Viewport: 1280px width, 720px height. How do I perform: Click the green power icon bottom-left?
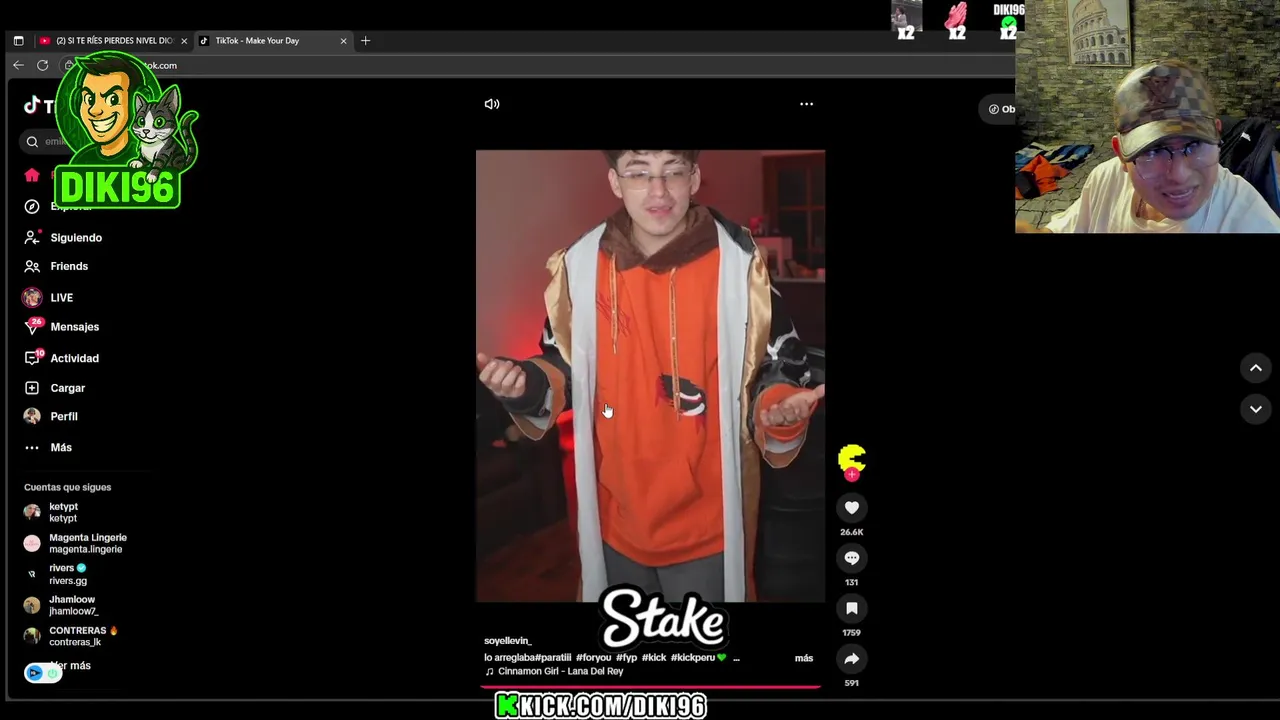coord(53,673)
